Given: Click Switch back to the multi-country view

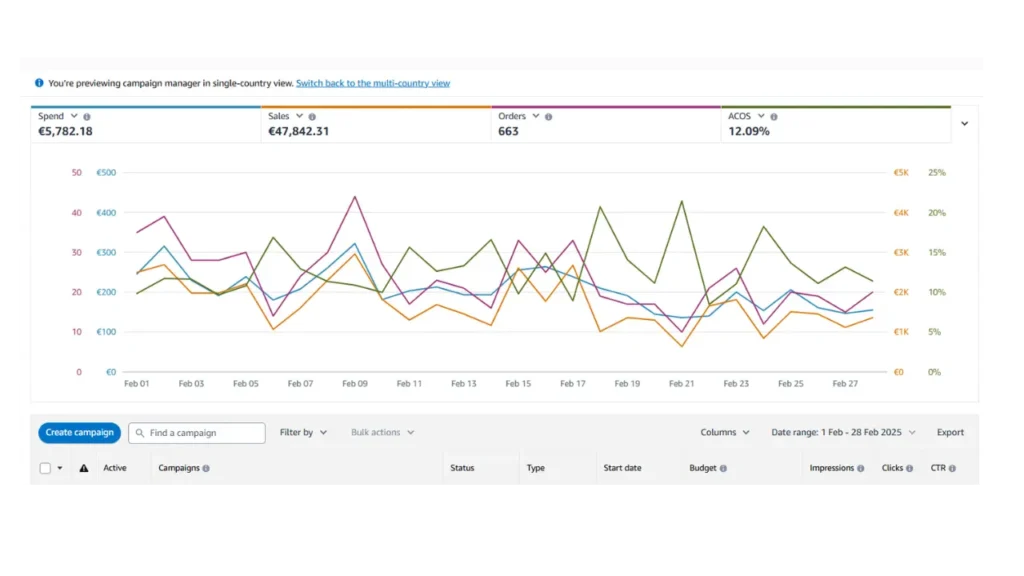Looking at the screenshot, I should pos(373,83).
